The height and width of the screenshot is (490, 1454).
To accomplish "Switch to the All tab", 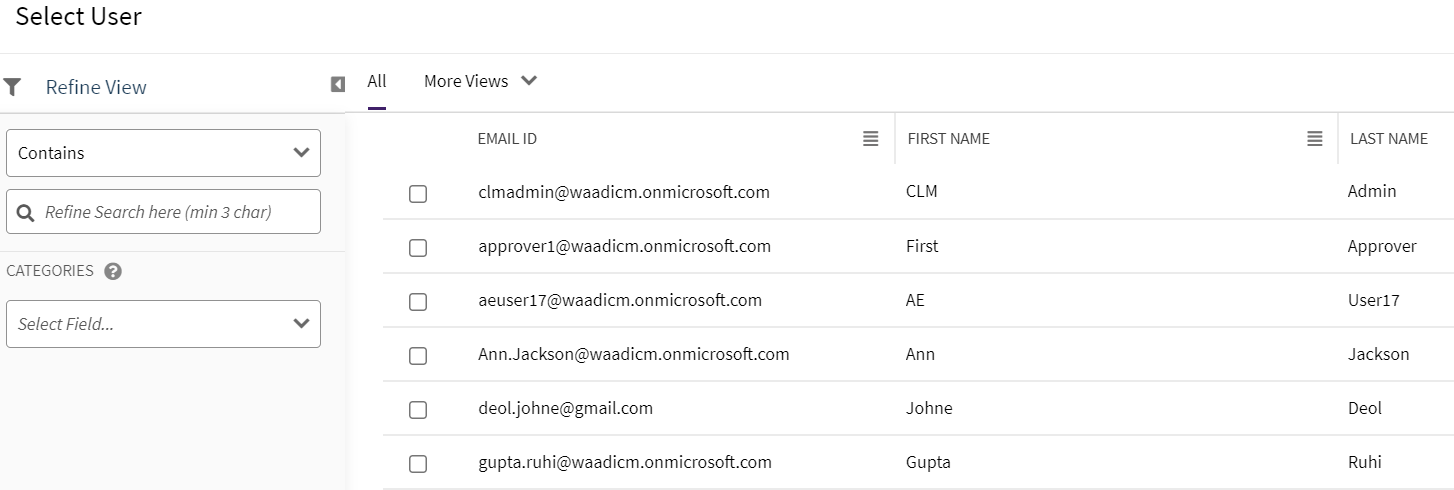I will click(x=376, y=81).
